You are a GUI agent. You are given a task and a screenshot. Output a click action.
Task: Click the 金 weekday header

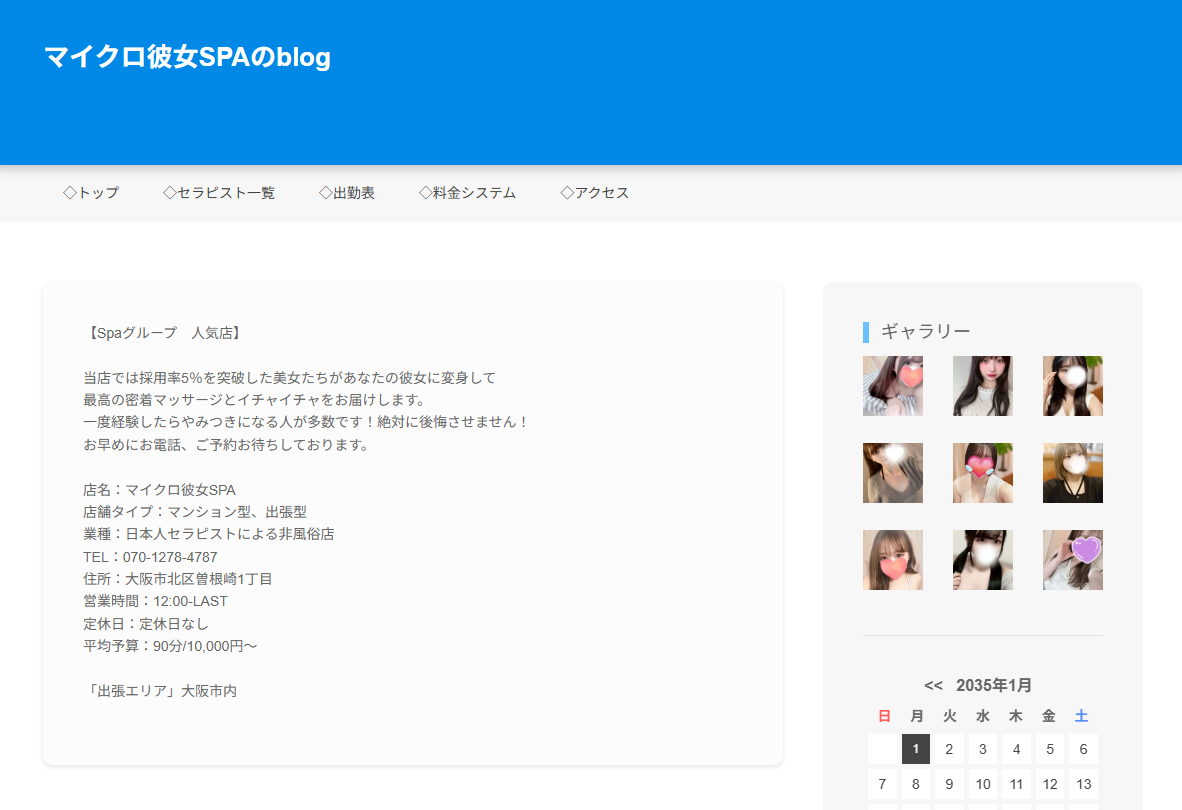pos(1049,716)
